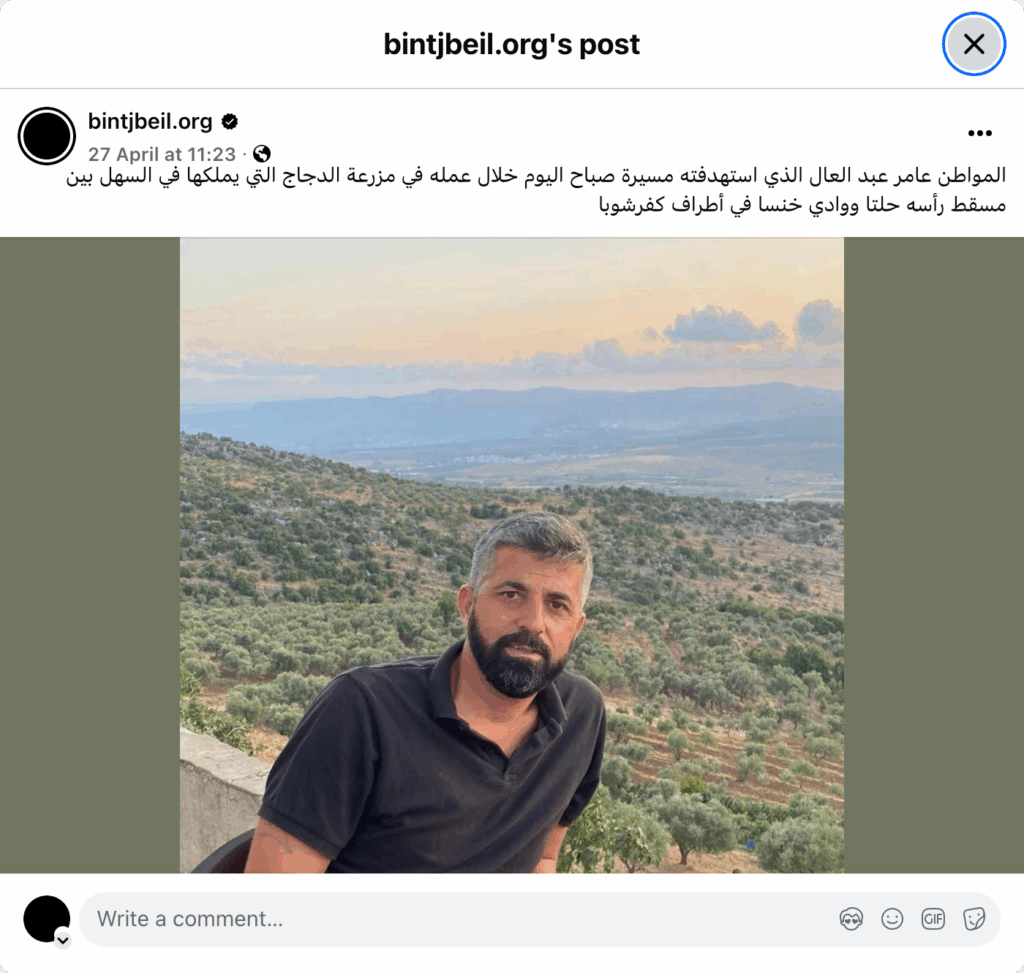Click the caption line ending with كفرشوبا
The width and height of the screenshot is (1024, 973).
[x=802, y=204]
